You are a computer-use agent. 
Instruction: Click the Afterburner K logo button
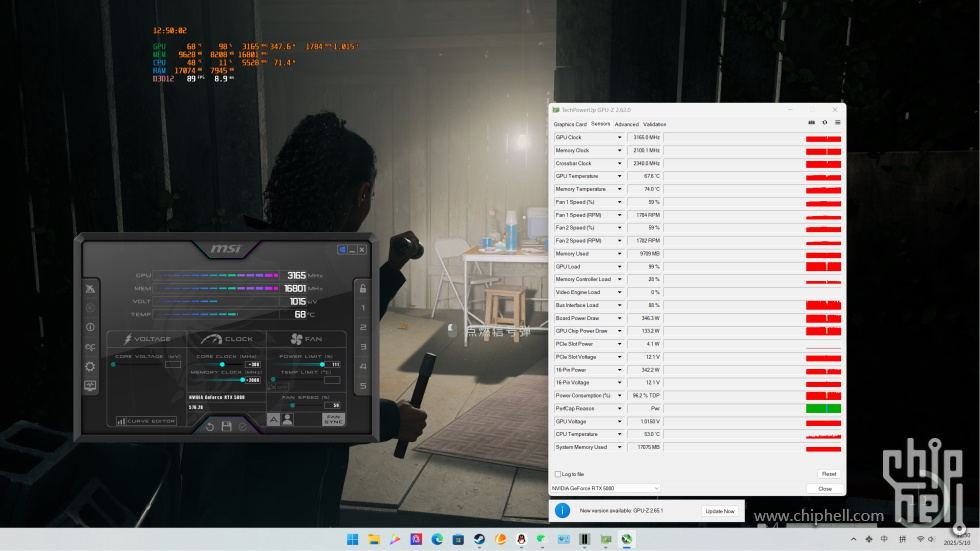point(91,307)
